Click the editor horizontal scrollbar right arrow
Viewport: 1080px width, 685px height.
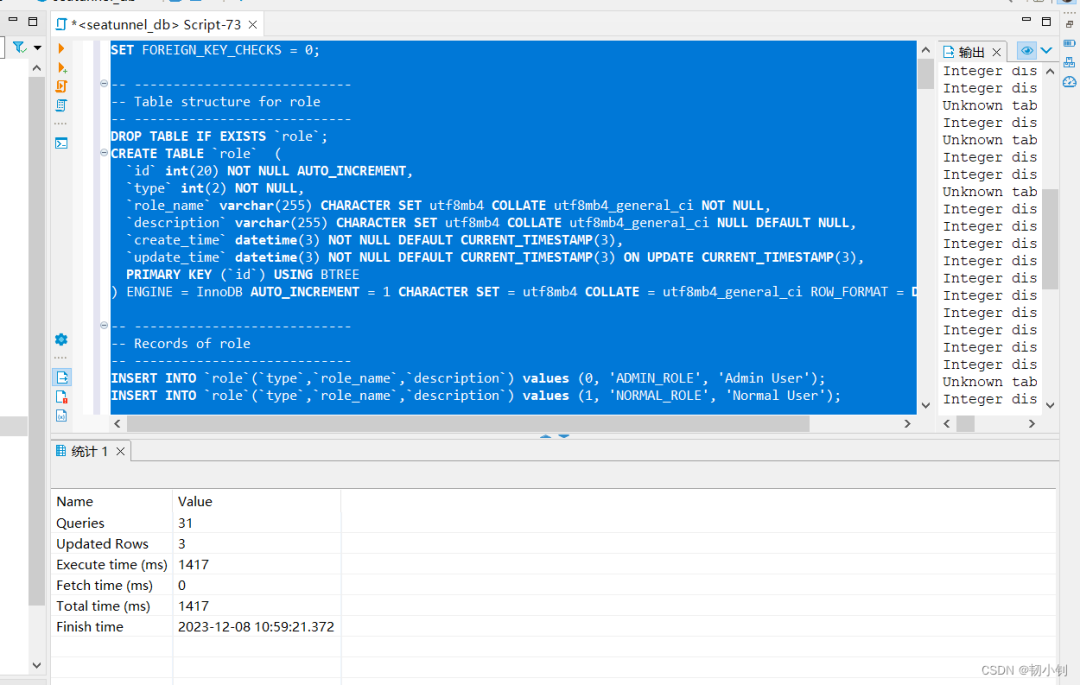(x=907, y=423)
